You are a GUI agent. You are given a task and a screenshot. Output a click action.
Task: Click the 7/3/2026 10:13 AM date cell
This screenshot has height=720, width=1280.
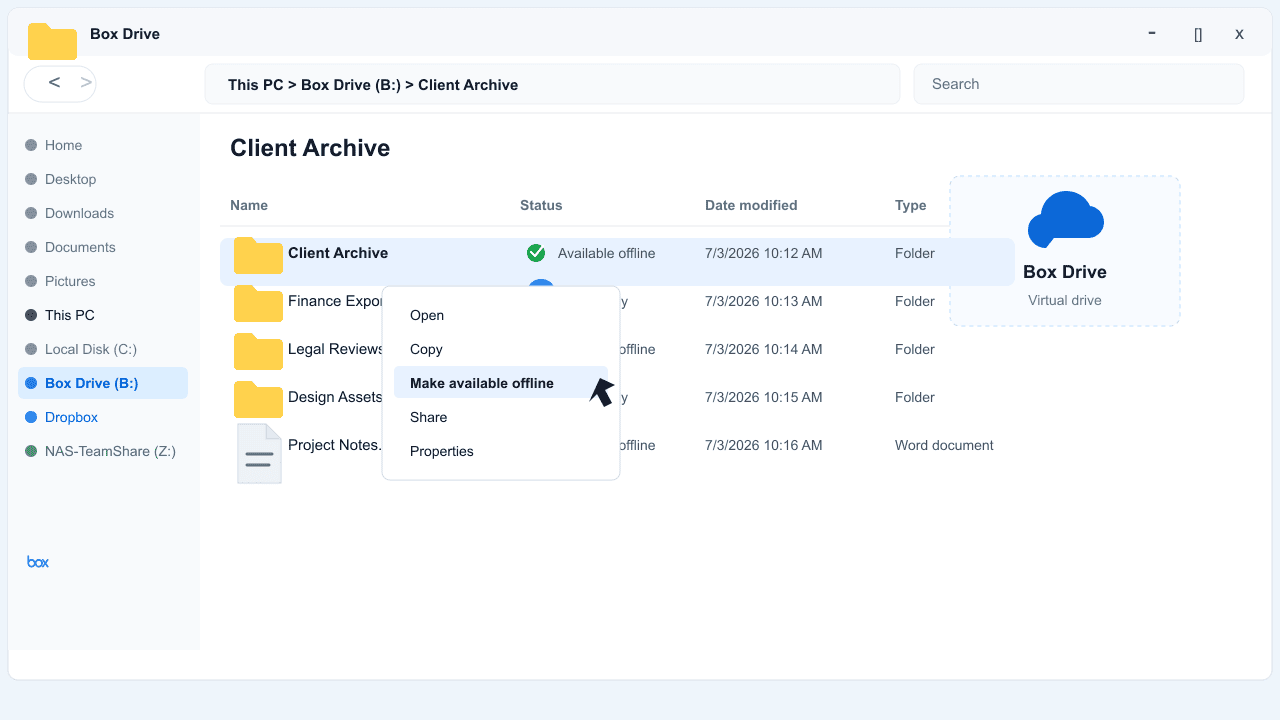(x=764, y=301)
